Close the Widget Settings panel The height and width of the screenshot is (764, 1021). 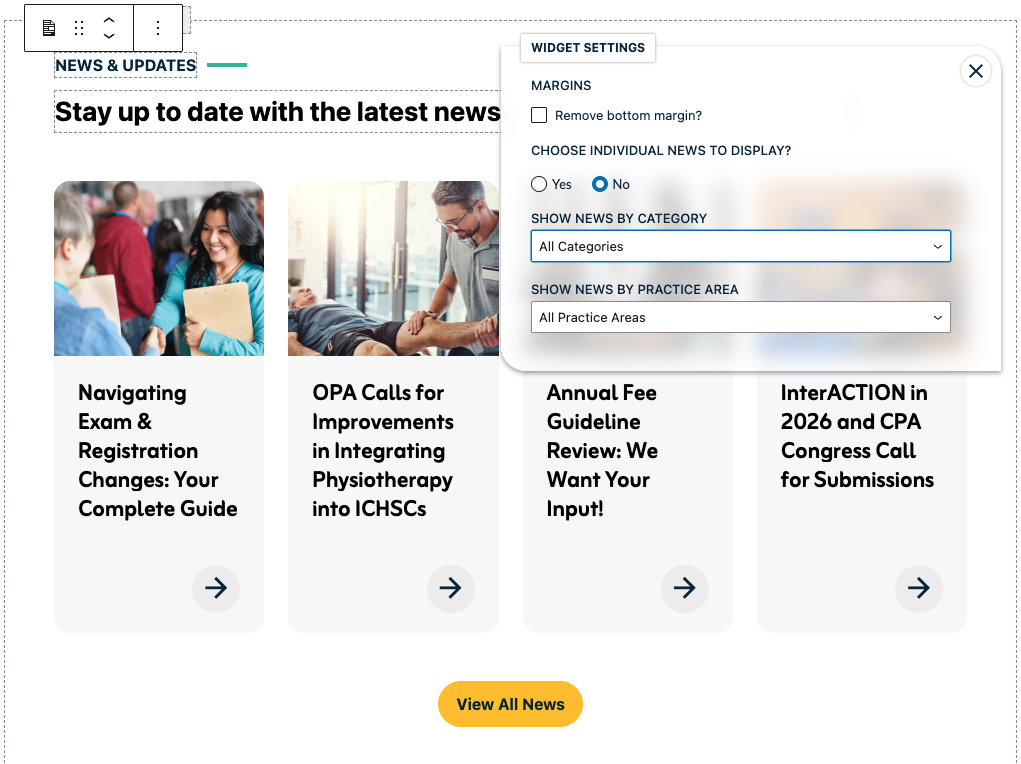point(976,71)
